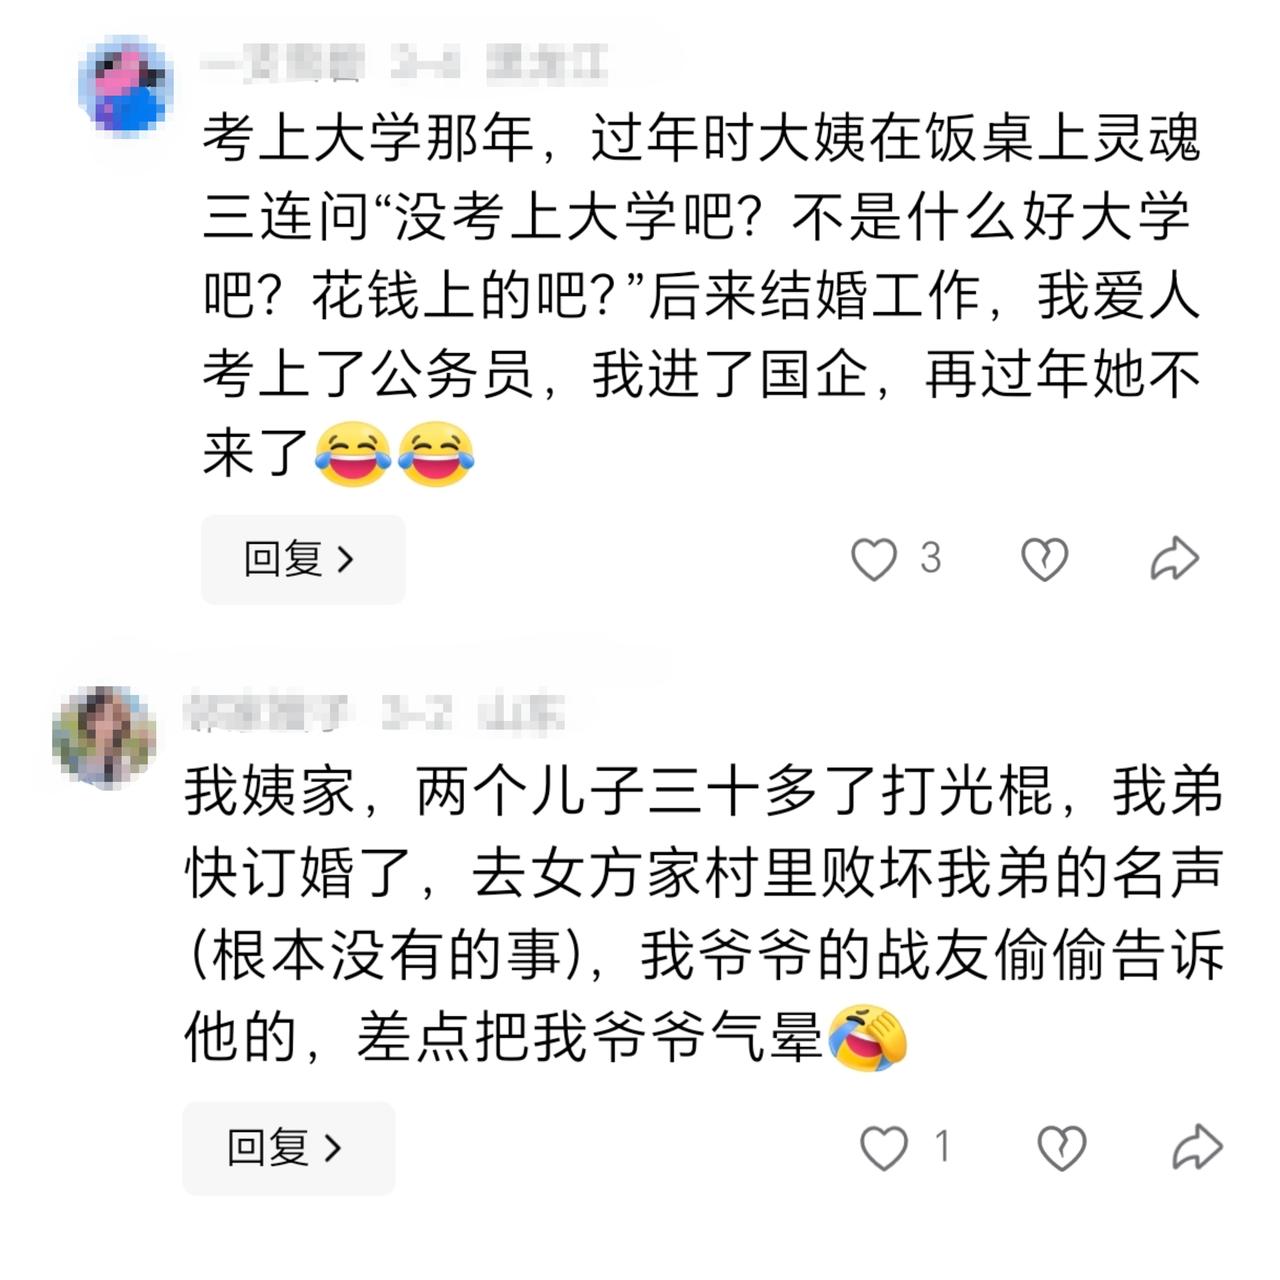
Task: Tap broken heart on the second comment
Action: pyautogui.click(x=1061, y=1147)
